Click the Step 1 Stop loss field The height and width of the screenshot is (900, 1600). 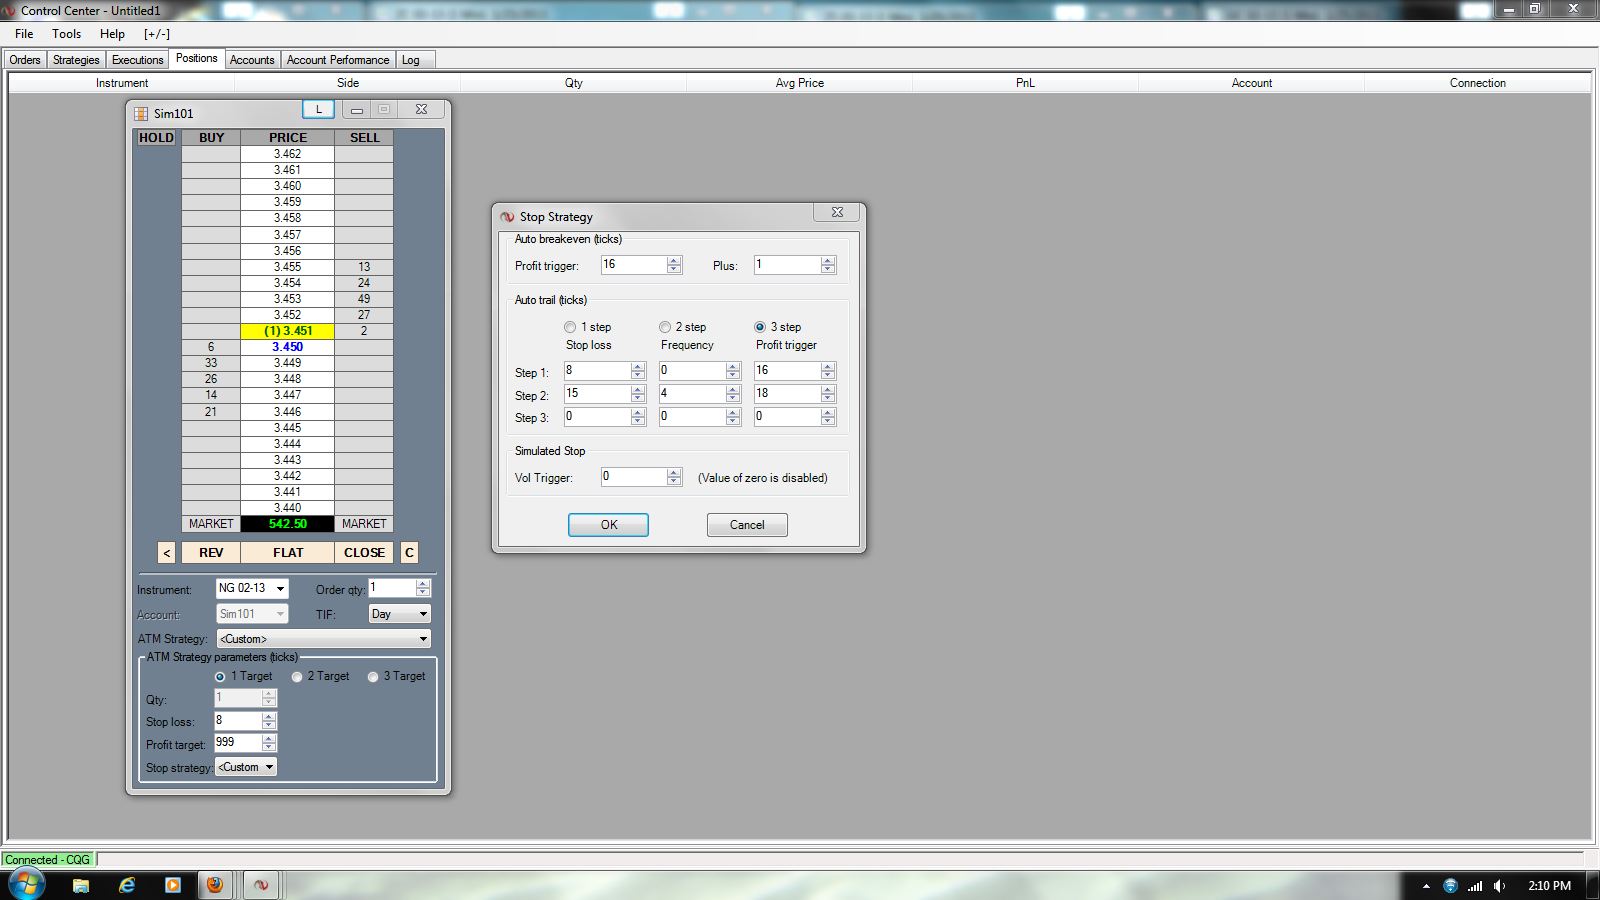click(597, 370)
